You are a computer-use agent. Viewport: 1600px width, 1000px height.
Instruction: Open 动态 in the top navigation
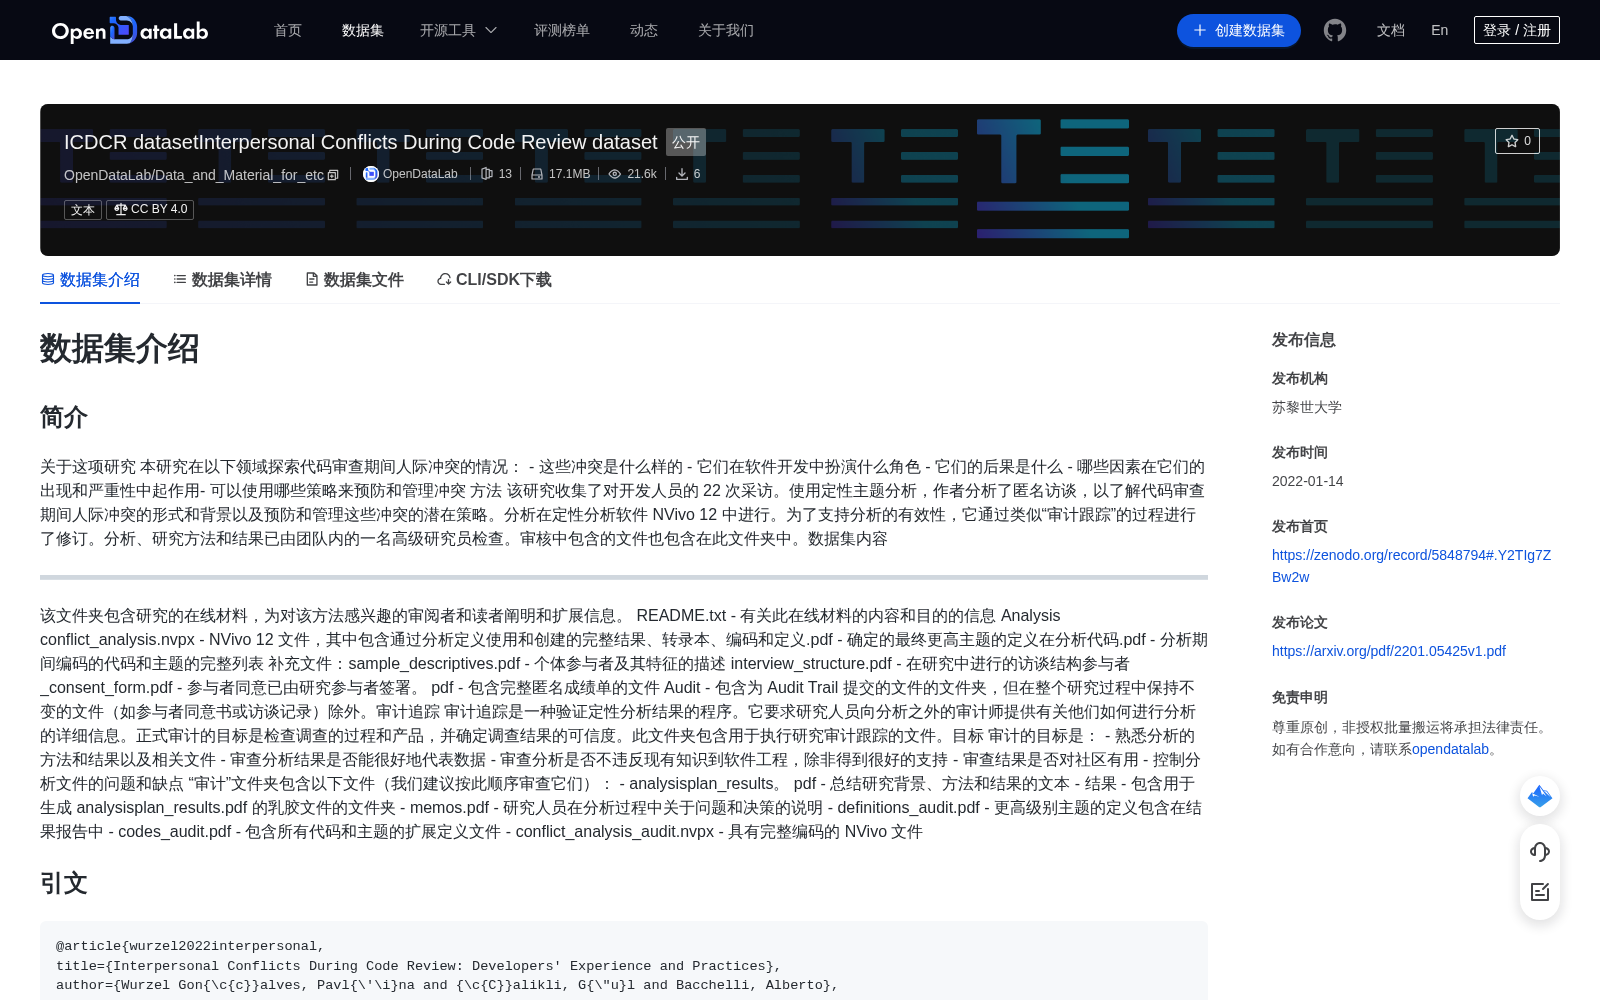pos(644,30)
